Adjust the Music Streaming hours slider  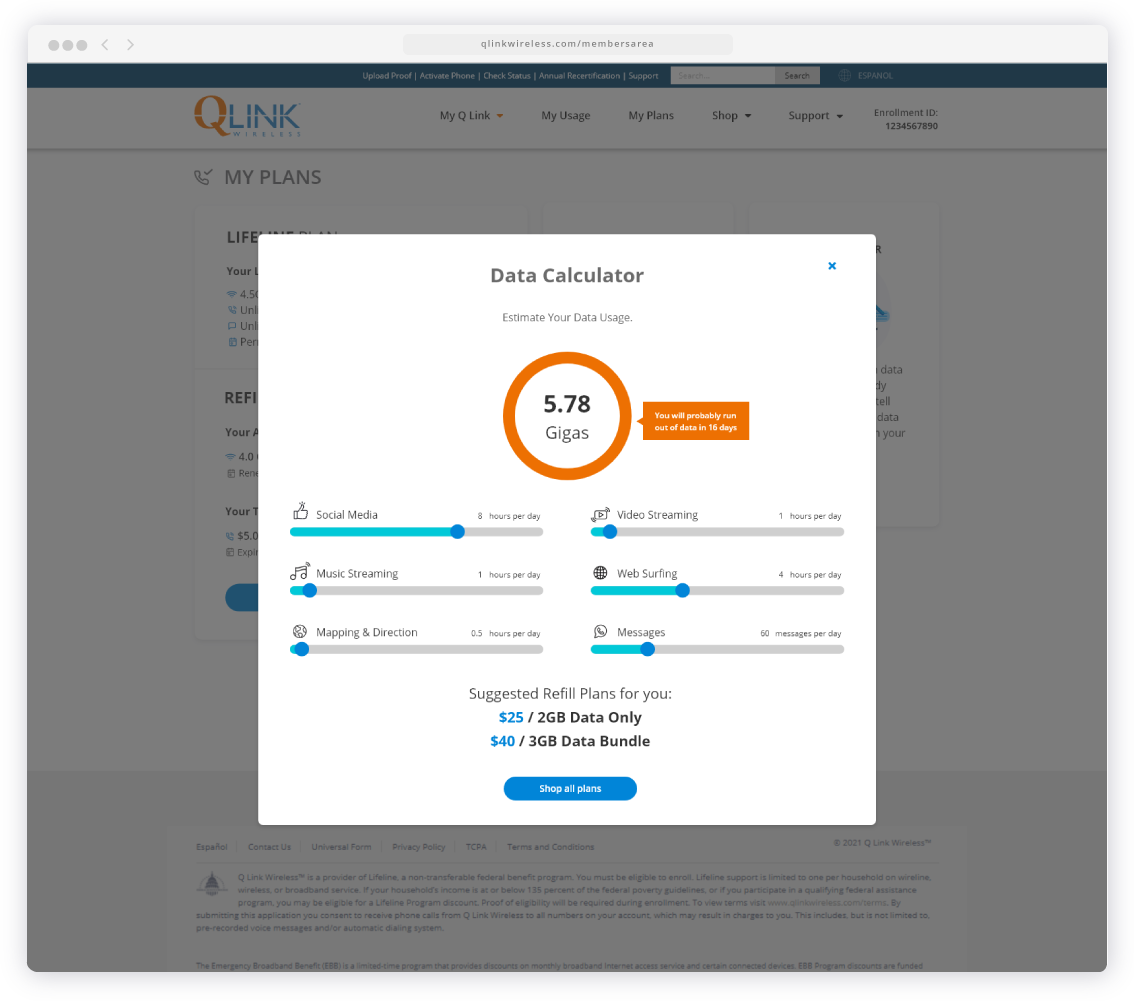tap(310, 590)
